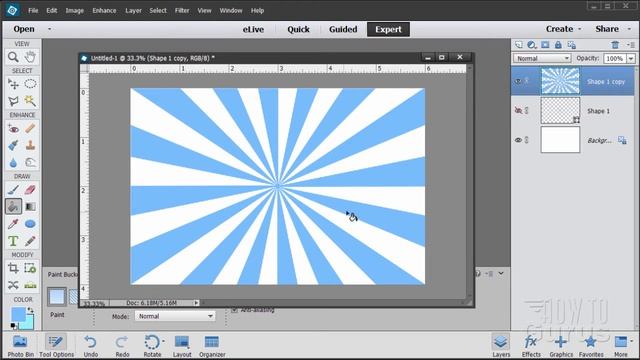
Task: Open the Filter menu
Action: click(x=182, y=11)
